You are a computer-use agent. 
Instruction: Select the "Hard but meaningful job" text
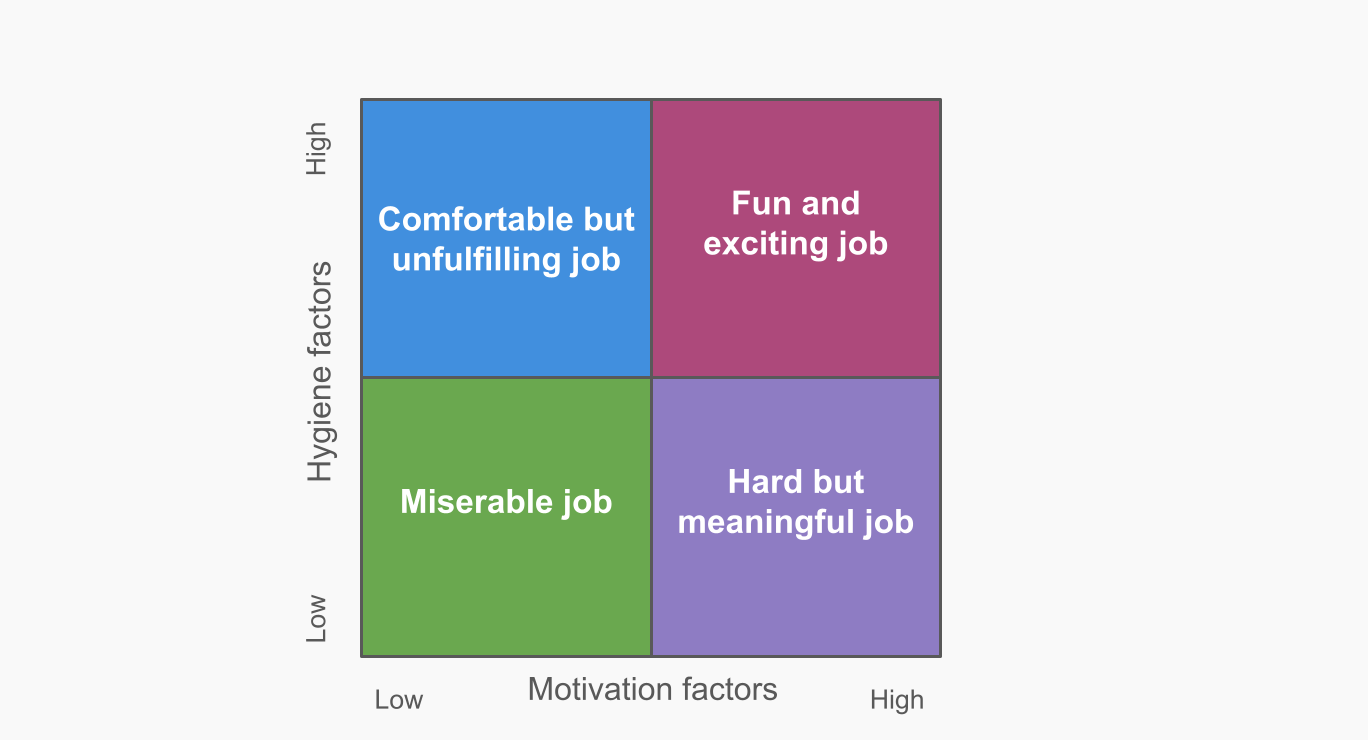click(795, 502)
